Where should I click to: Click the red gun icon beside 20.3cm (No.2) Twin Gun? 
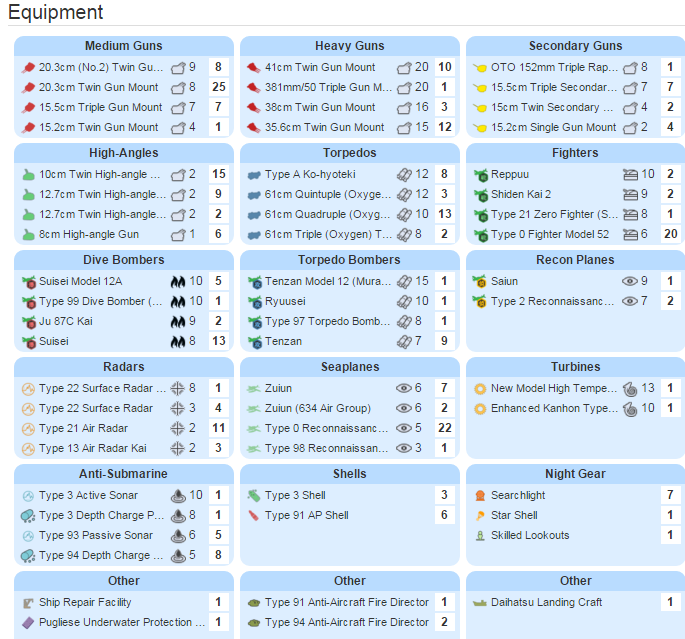[x=28, y=68]
